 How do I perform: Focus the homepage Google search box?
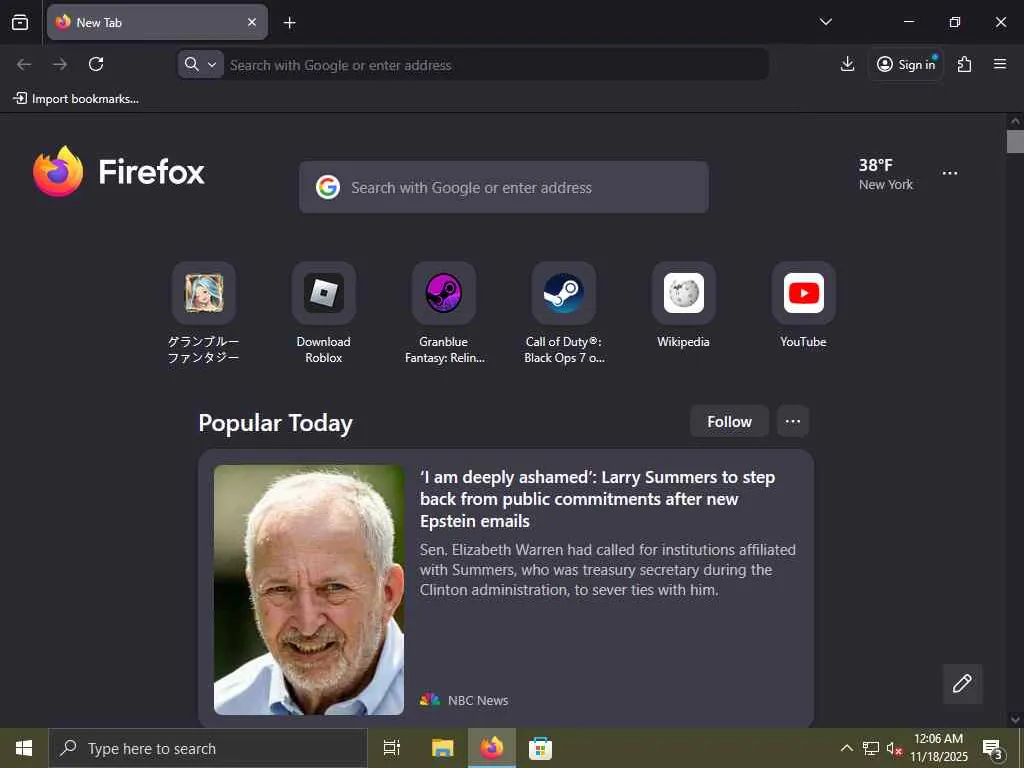click(x=504, y=187)
